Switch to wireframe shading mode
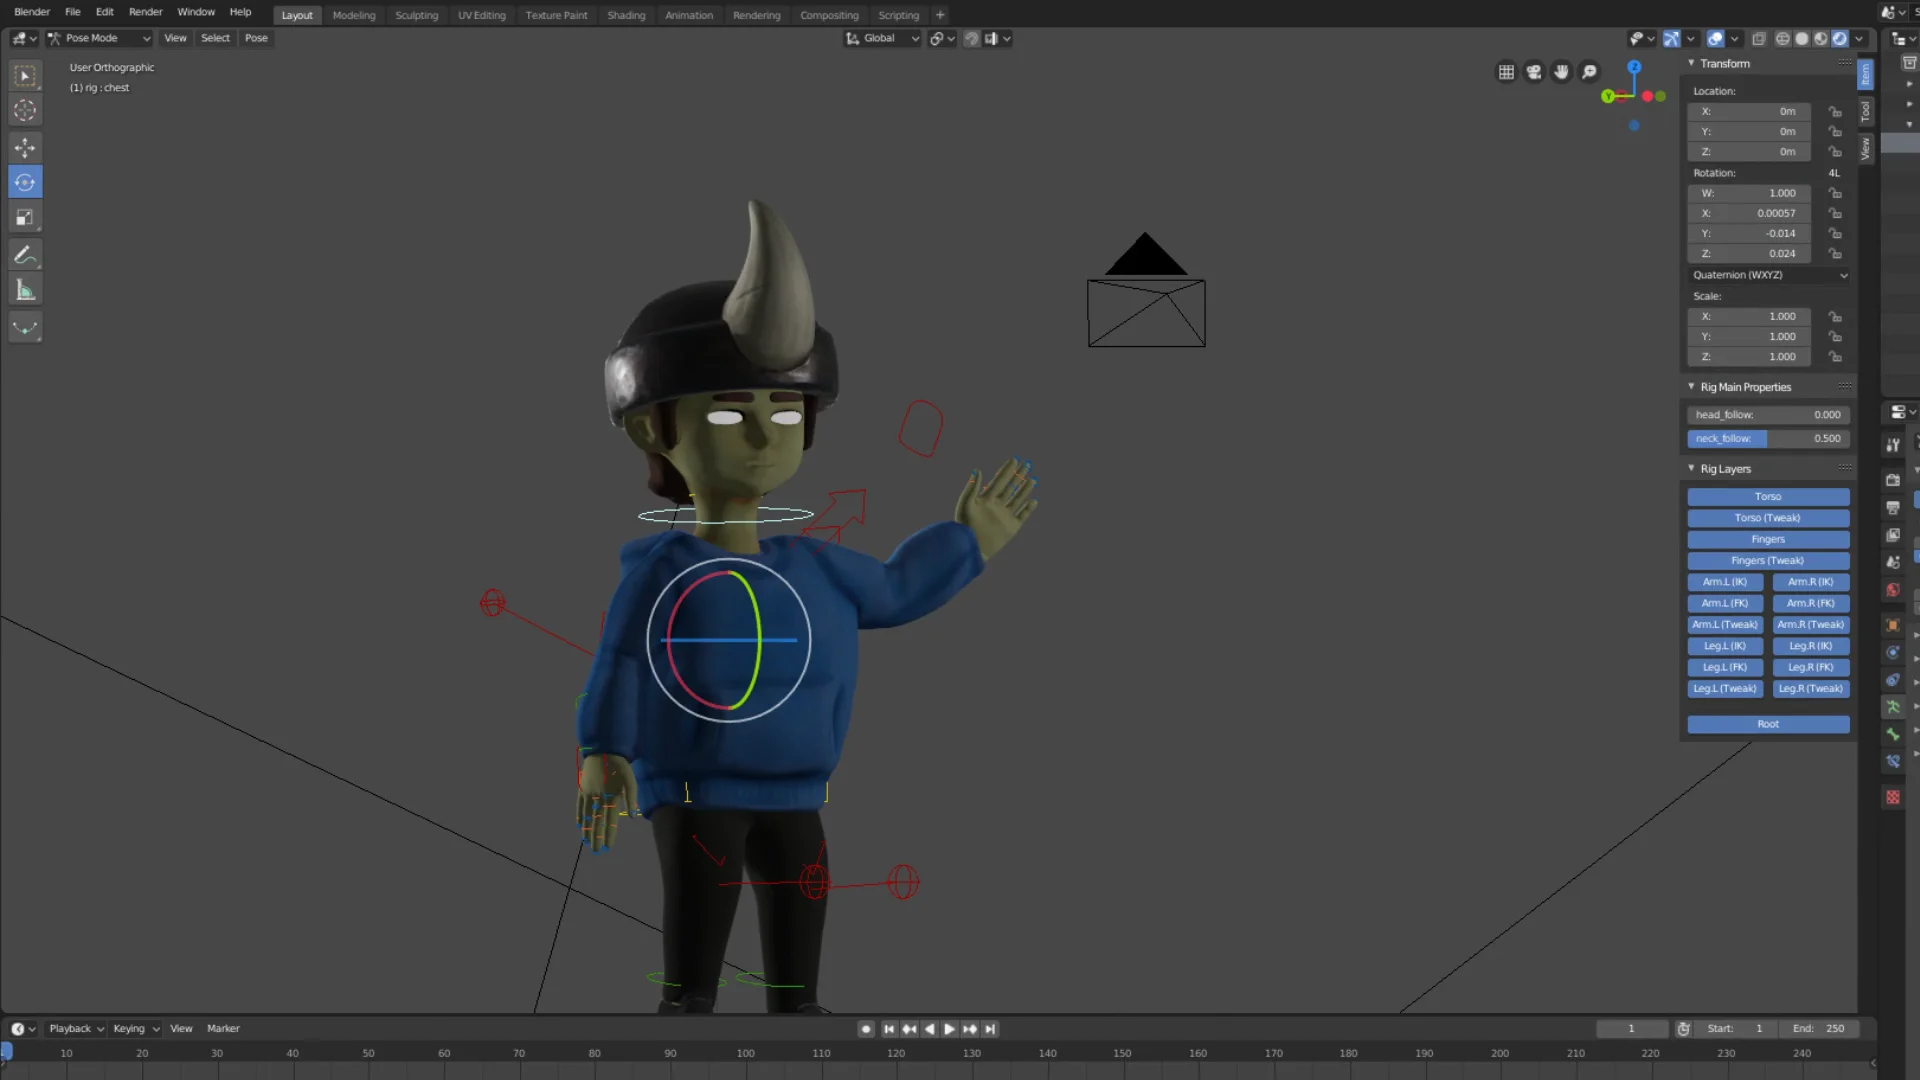The width and height of the screenshot is (1920, 1080). point(1783,39)
